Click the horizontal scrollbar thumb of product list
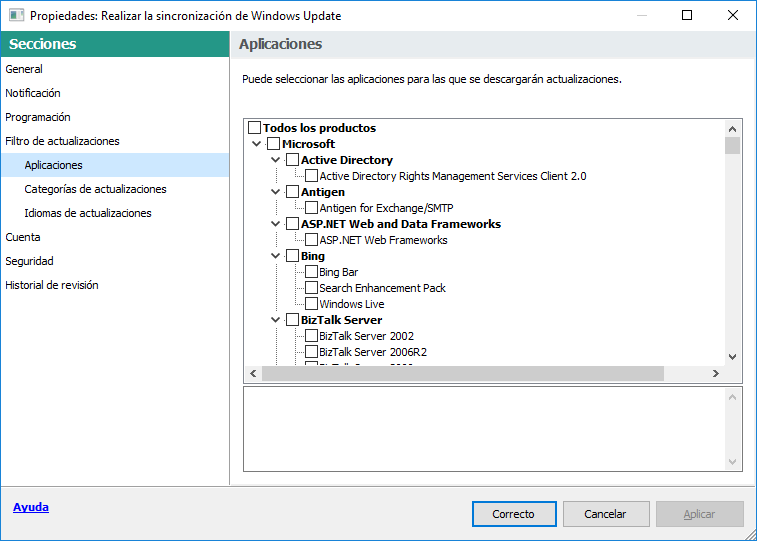The width and height of the screenshot is (757, 541). 463,373
